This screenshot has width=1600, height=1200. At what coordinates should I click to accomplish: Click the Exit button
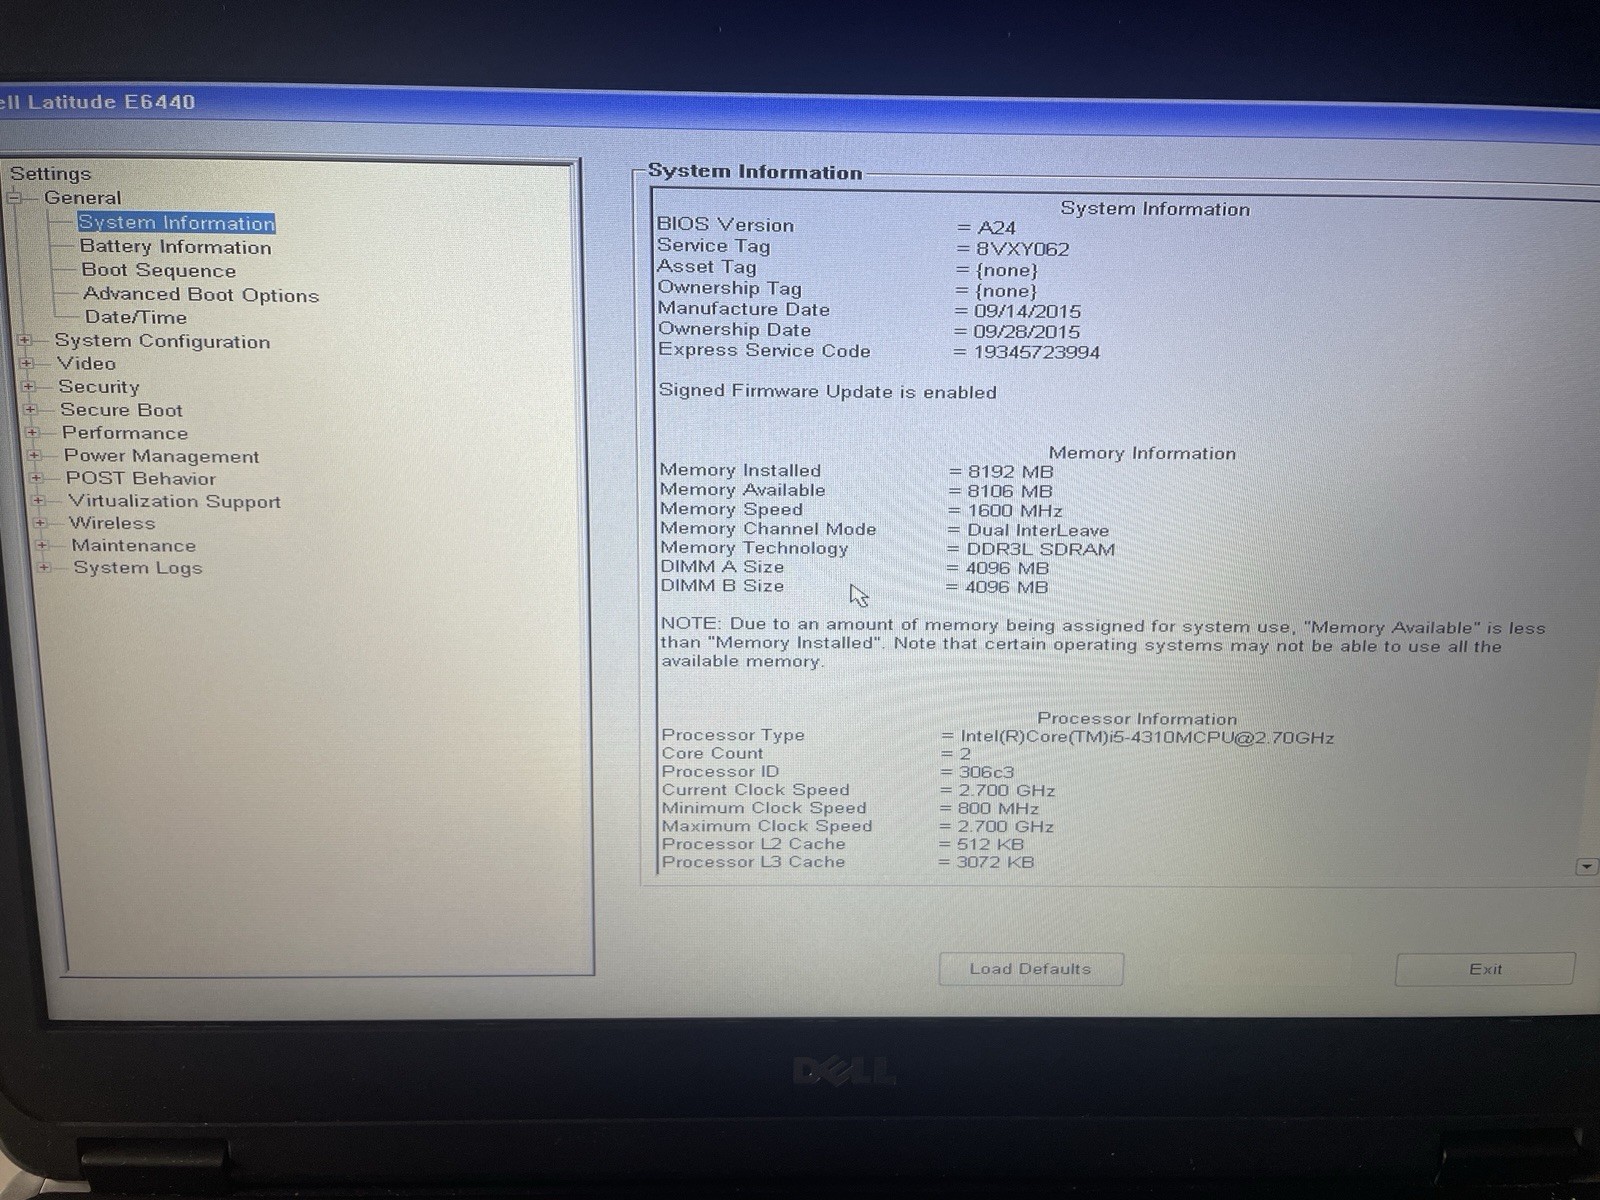point(1485,969)
